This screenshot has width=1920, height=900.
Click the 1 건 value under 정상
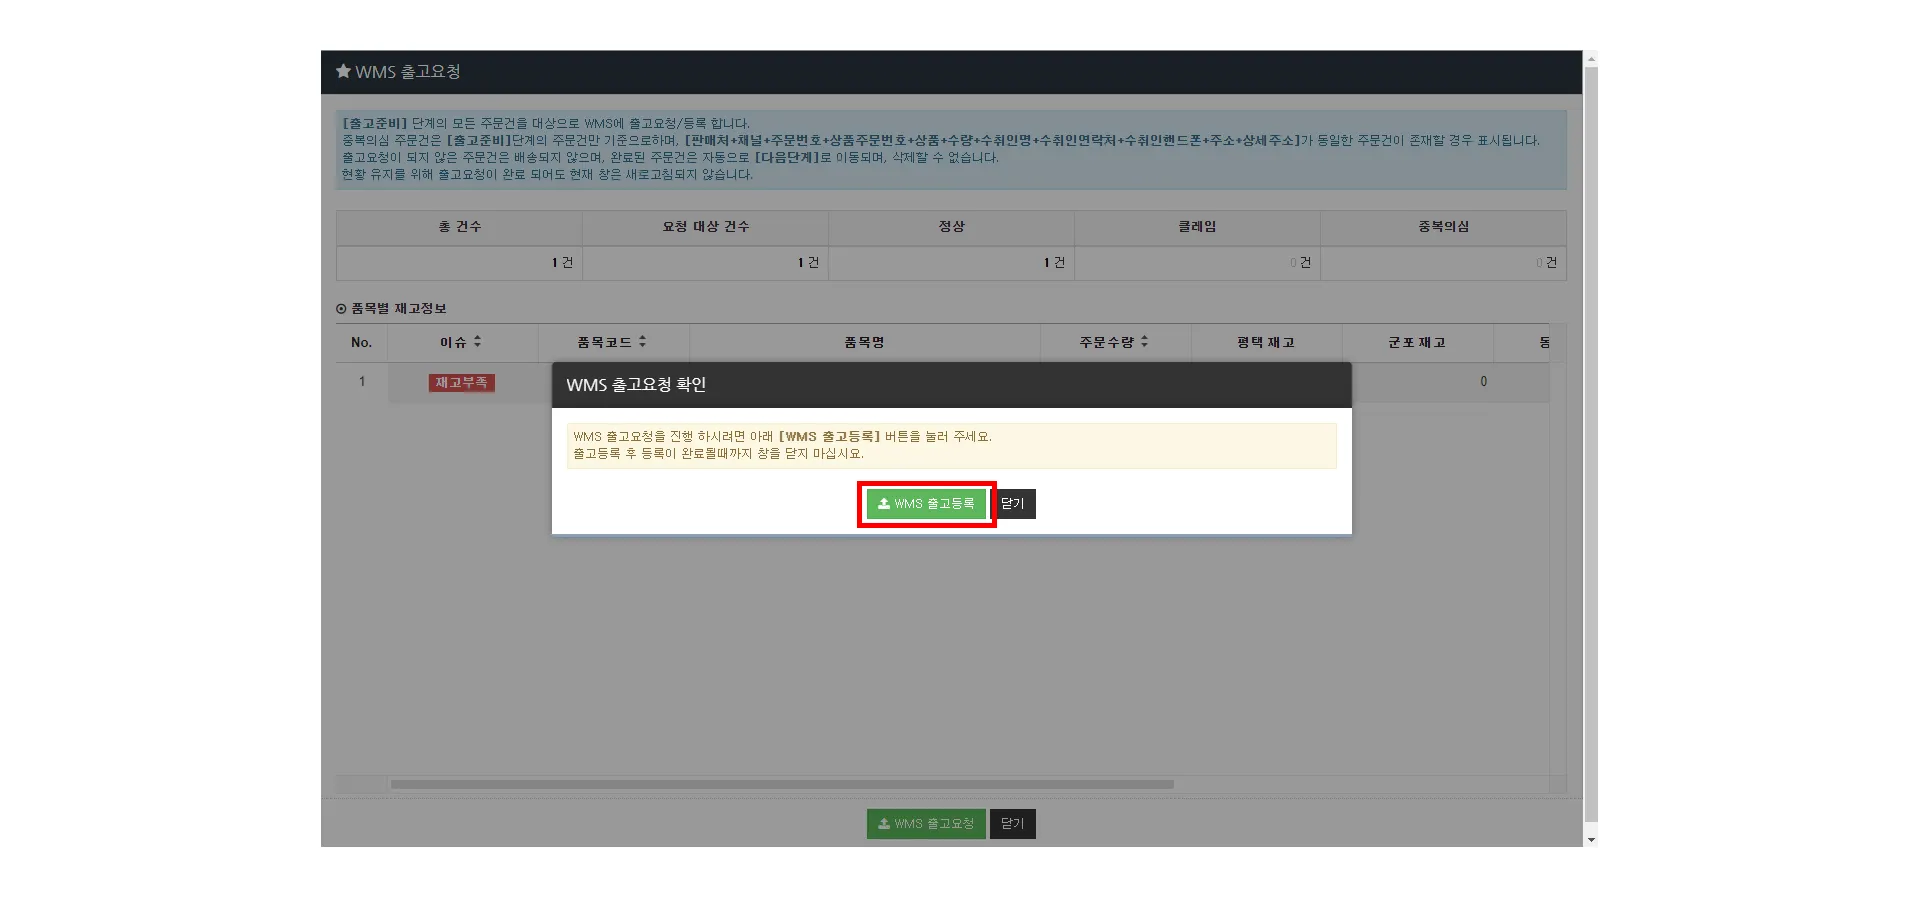(1054, 263)
